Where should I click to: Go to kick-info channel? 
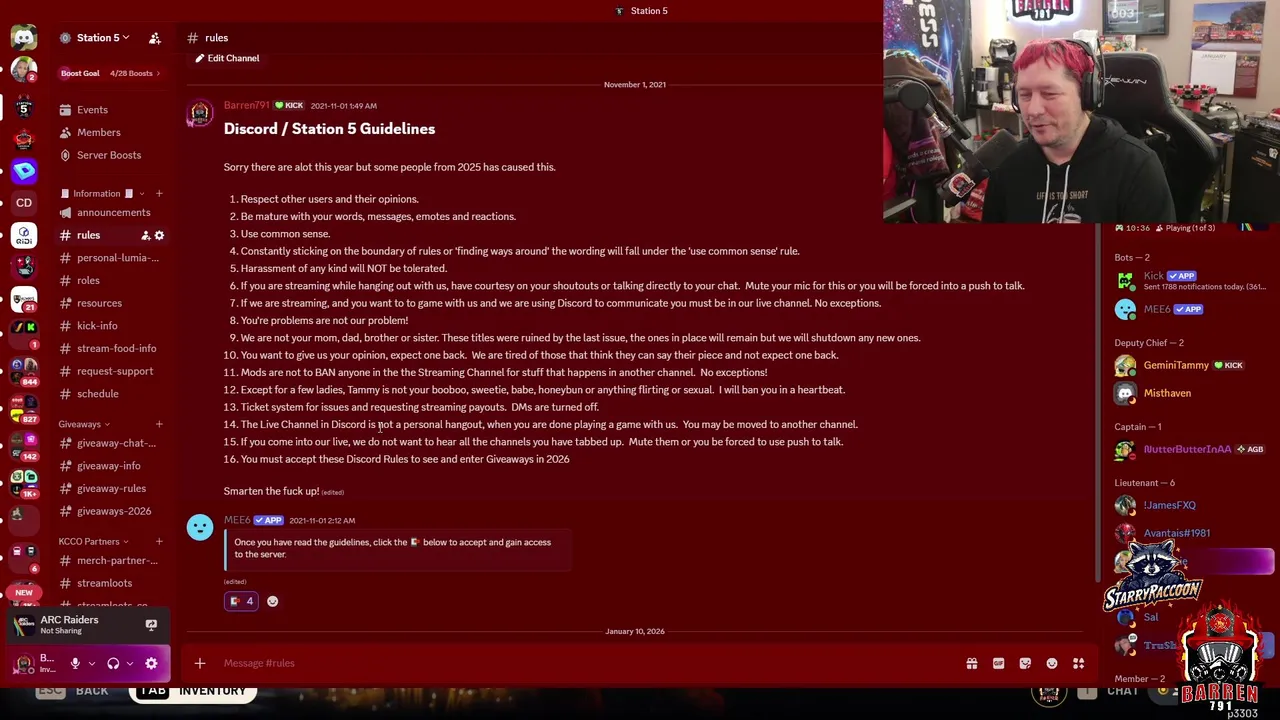click(x=97, y=326)
